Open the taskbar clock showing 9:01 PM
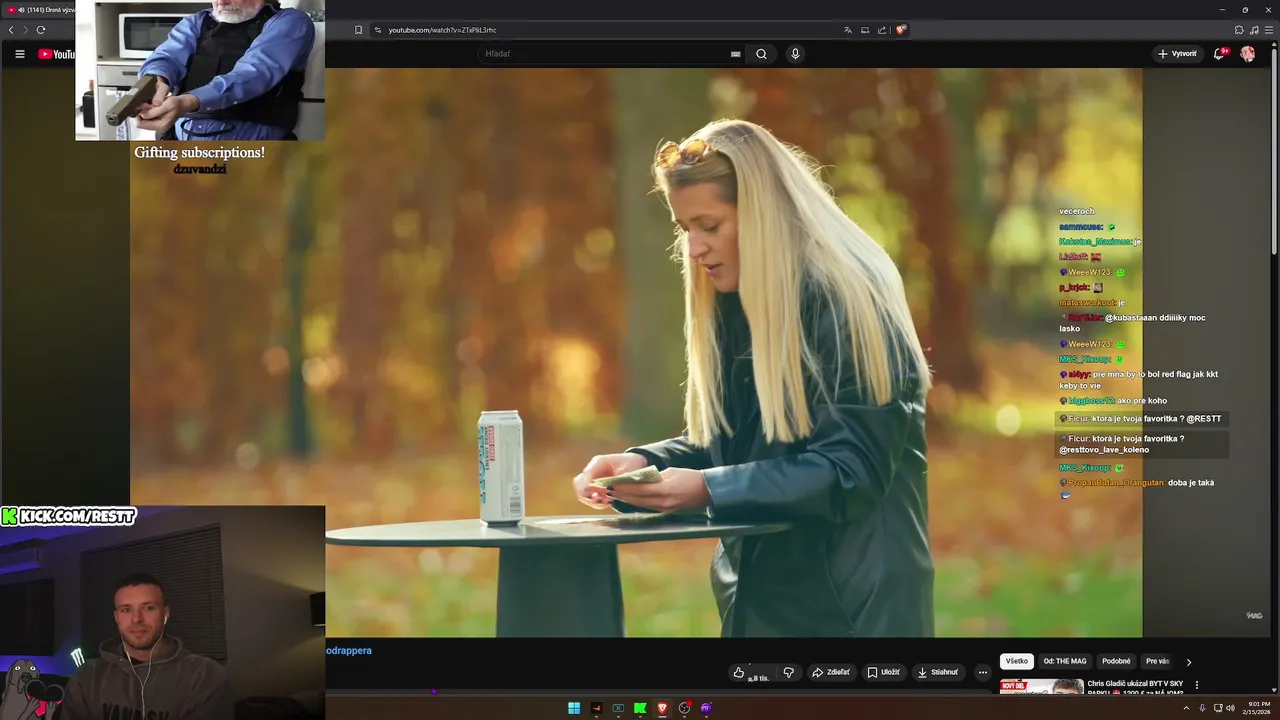 click(x=1255, y=708)
